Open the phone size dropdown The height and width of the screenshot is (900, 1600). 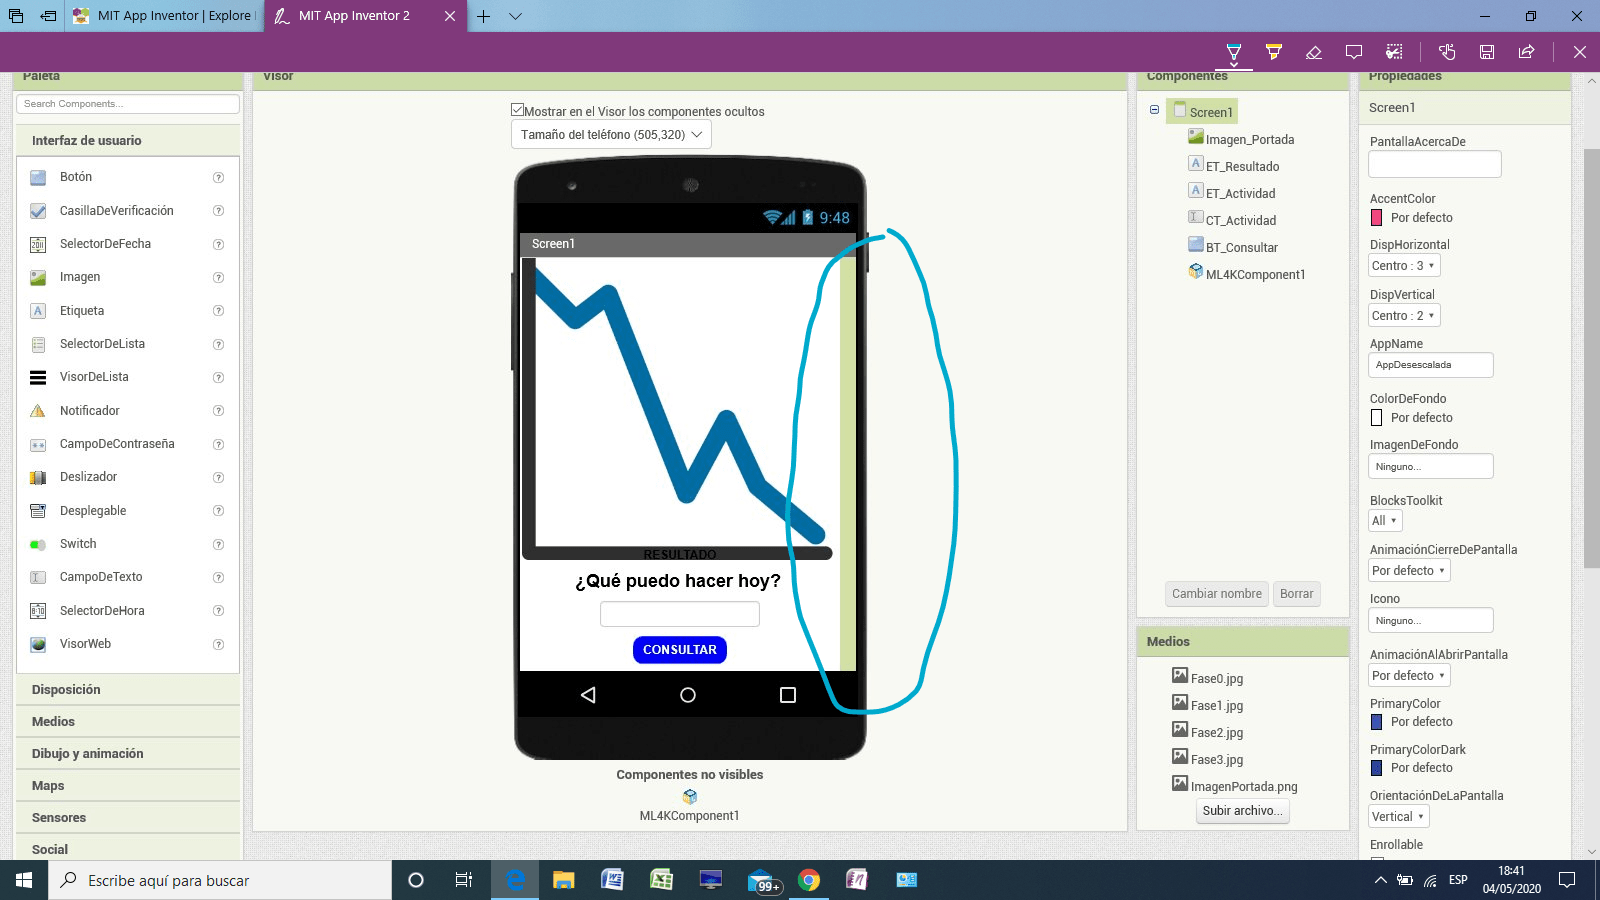pyautogui.click(x=611, y=135)
